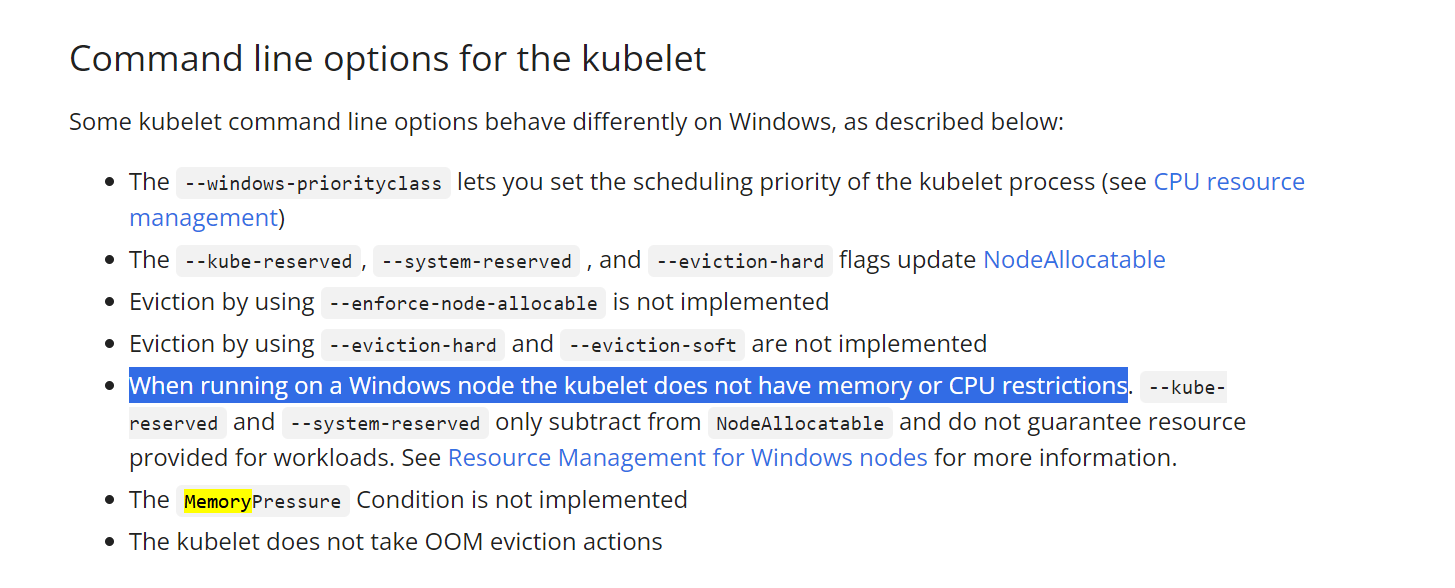This screenshot has width=1455, height=588.
Task: Click the yellow-highlighted word Memory
Action: coord(217,501)
